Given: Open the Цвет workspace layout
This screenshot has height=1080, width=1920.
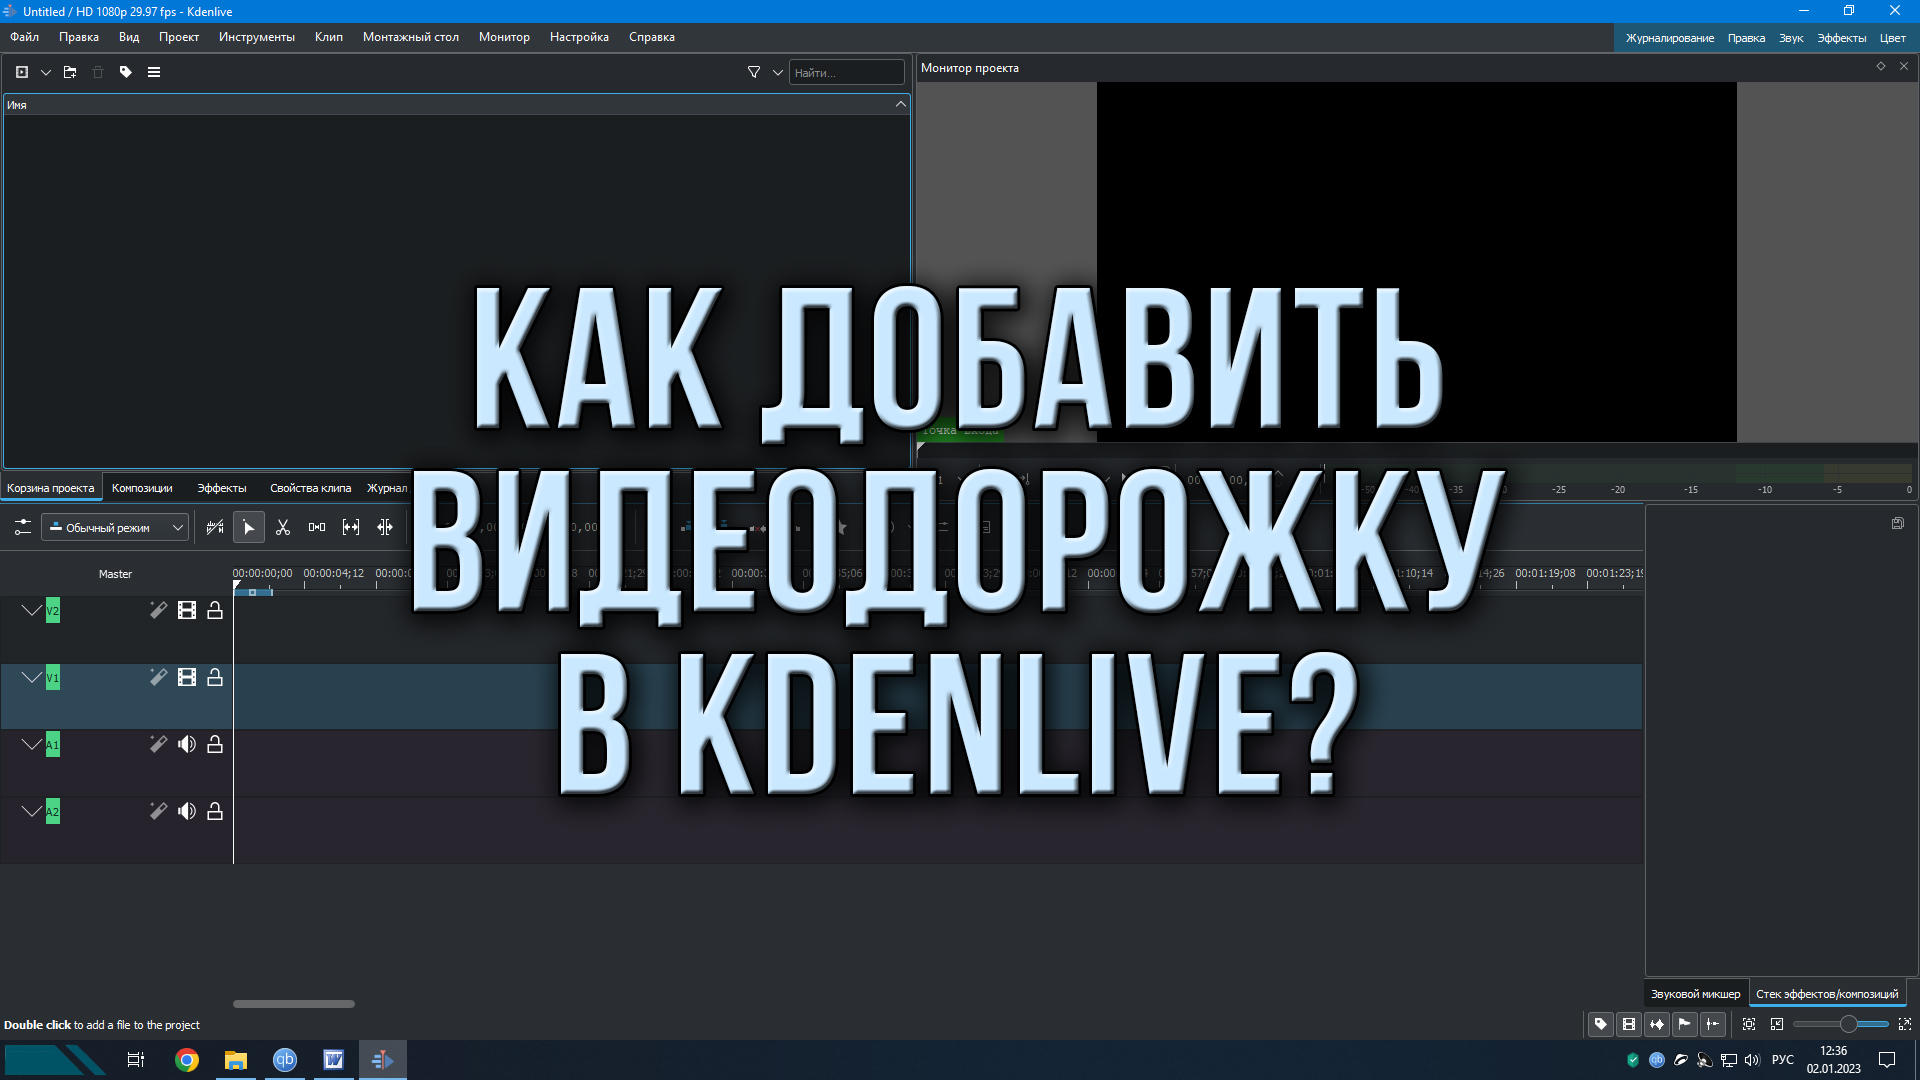Looking at the screenshot, I should (1892, 37).
